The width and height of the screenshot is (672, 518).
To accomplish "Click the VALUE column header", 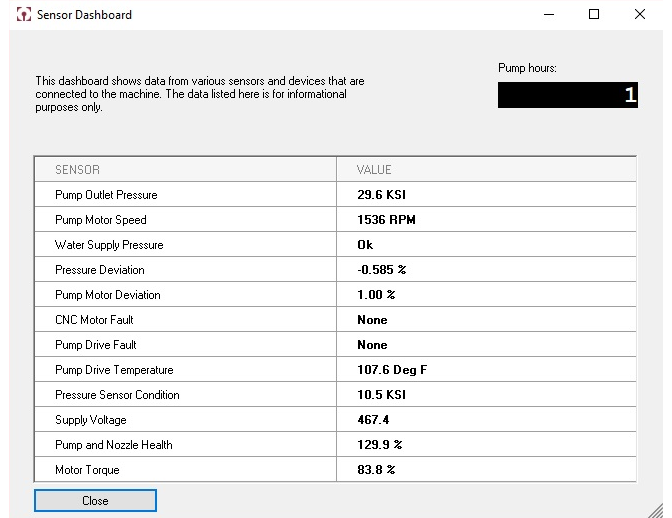I will tap(374, 170).
